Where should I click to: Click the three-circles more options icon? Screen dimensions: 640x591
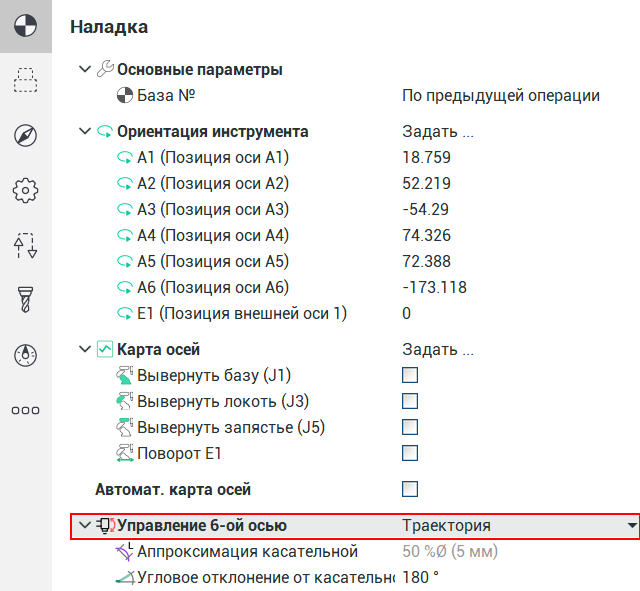(25, 409)
